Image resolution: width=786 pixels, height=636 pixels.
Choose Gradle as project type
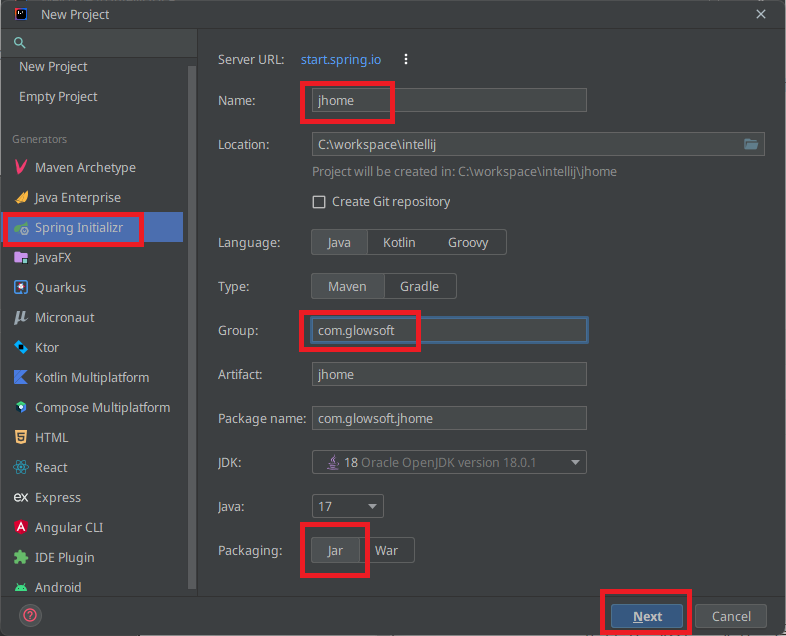(420, 286)
